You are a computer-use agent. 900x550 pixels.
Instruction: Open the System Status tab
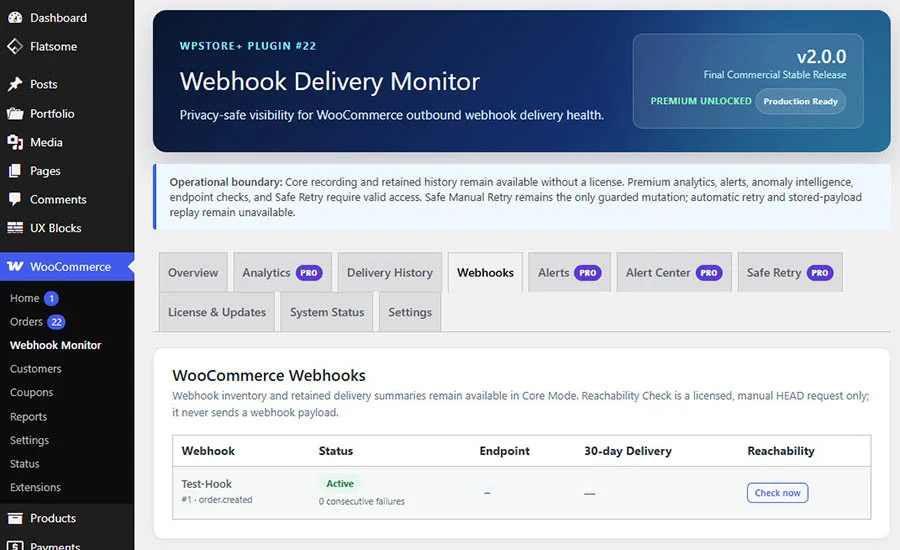327,312
